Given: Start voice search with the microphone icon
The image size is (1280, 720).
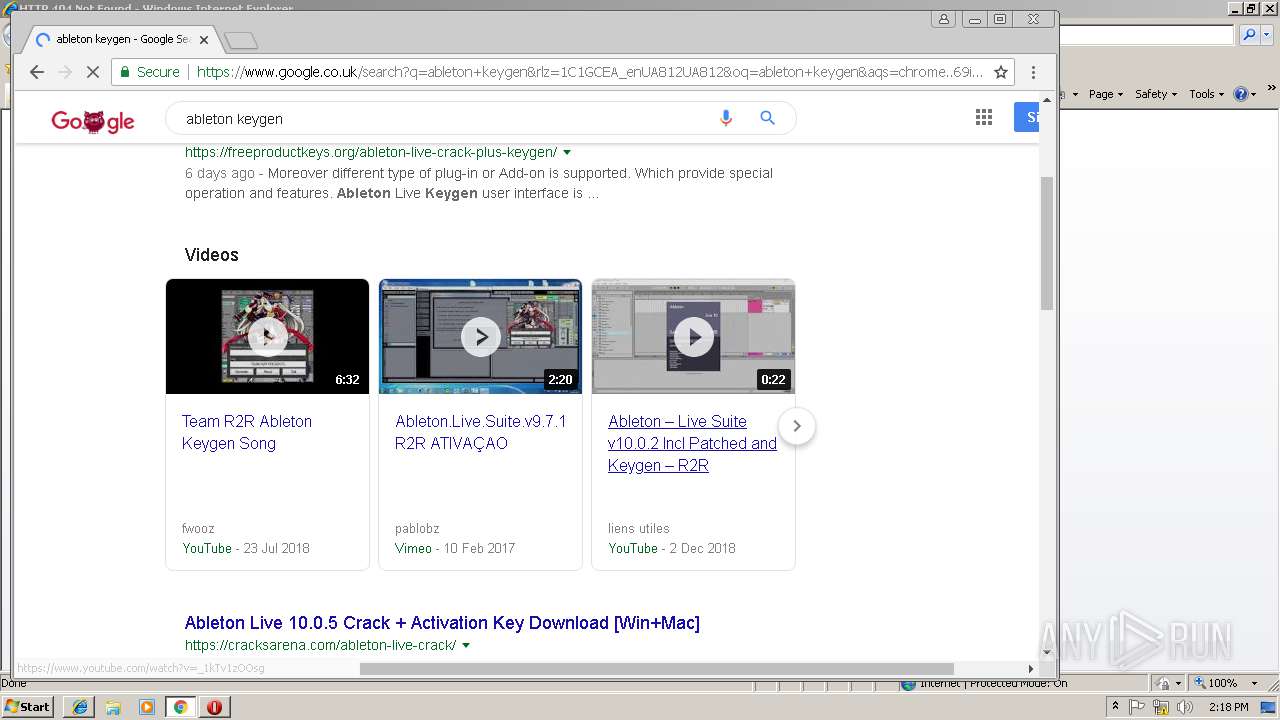Looking at the screenshot, I should 726,118.
